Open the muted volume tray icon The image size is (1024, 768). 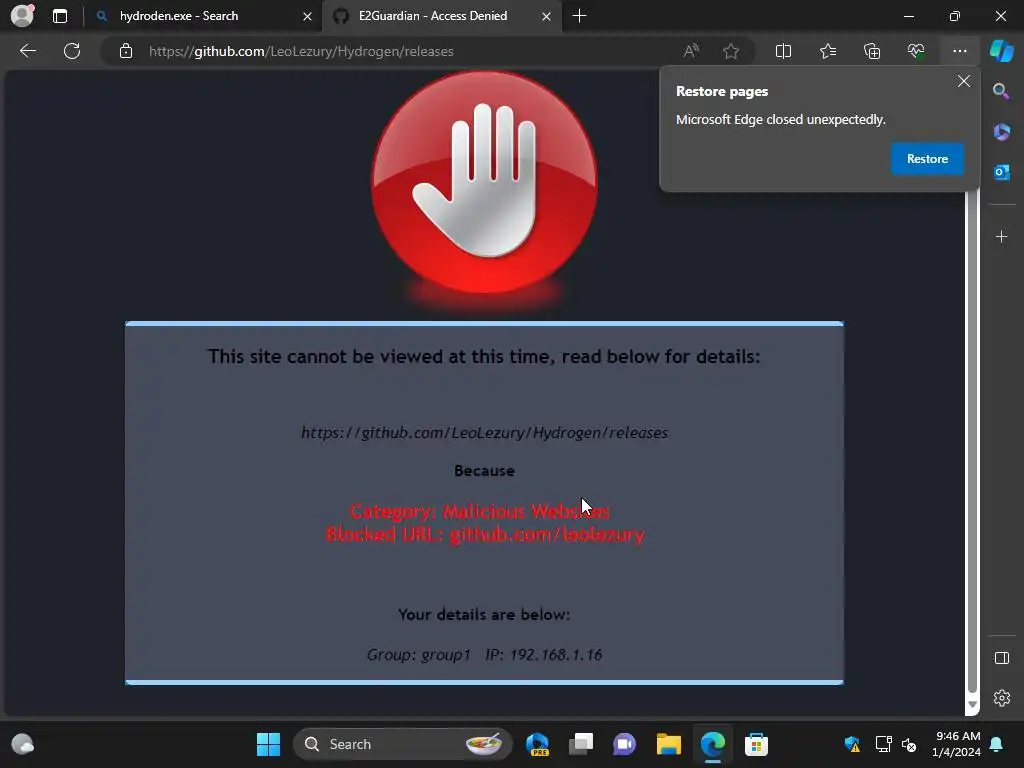pyautogui.click(x=908, y=744)
